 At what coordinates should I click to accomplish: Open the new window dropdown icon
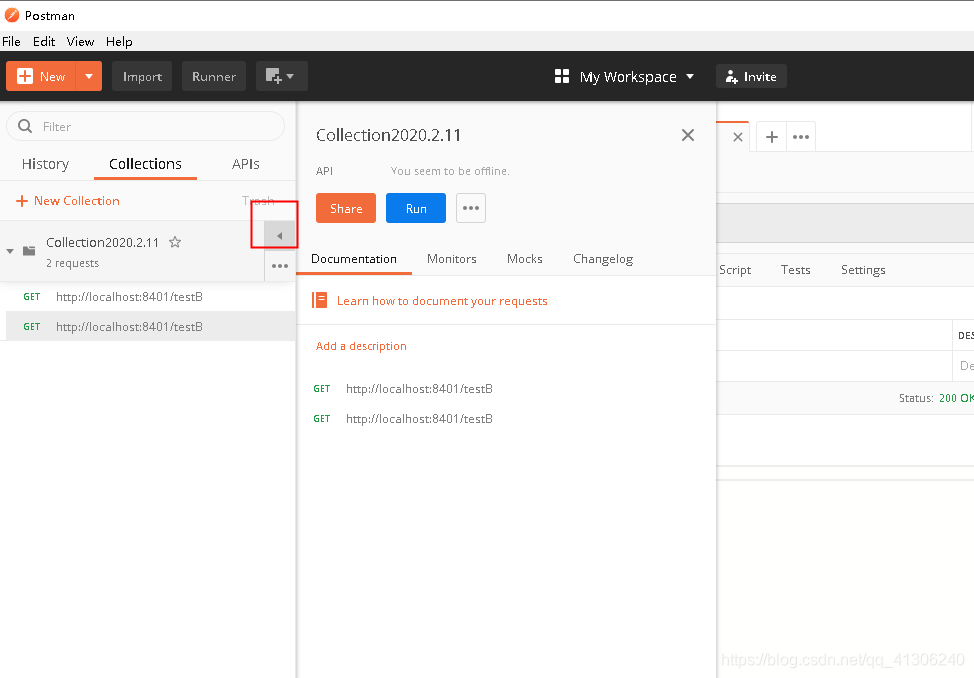point(281,76)
